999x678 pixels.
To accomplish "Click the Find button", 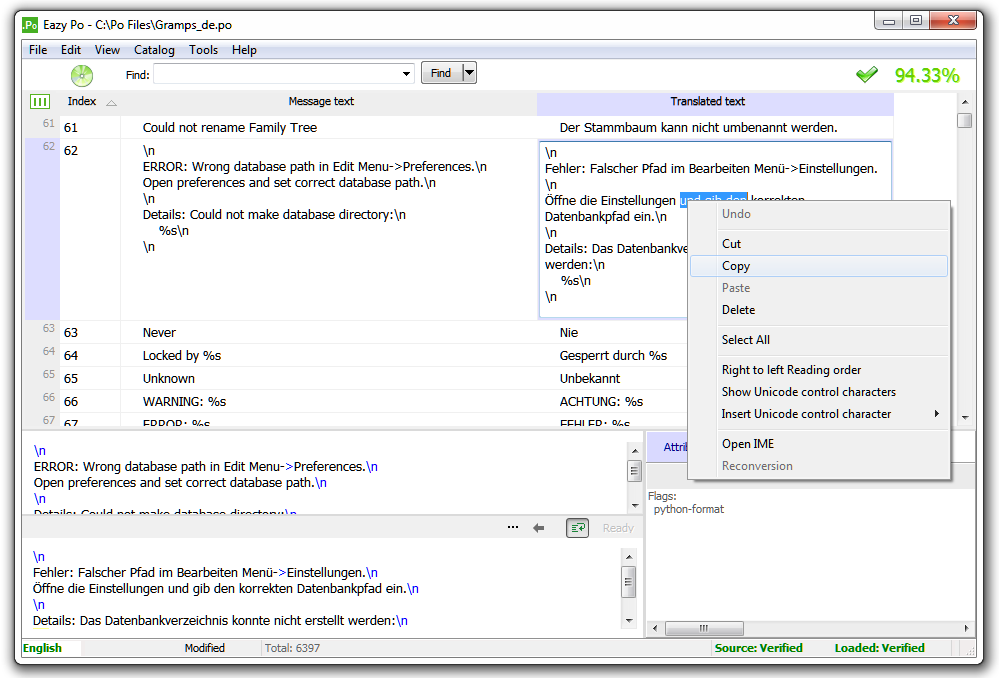I will (442, 73).
